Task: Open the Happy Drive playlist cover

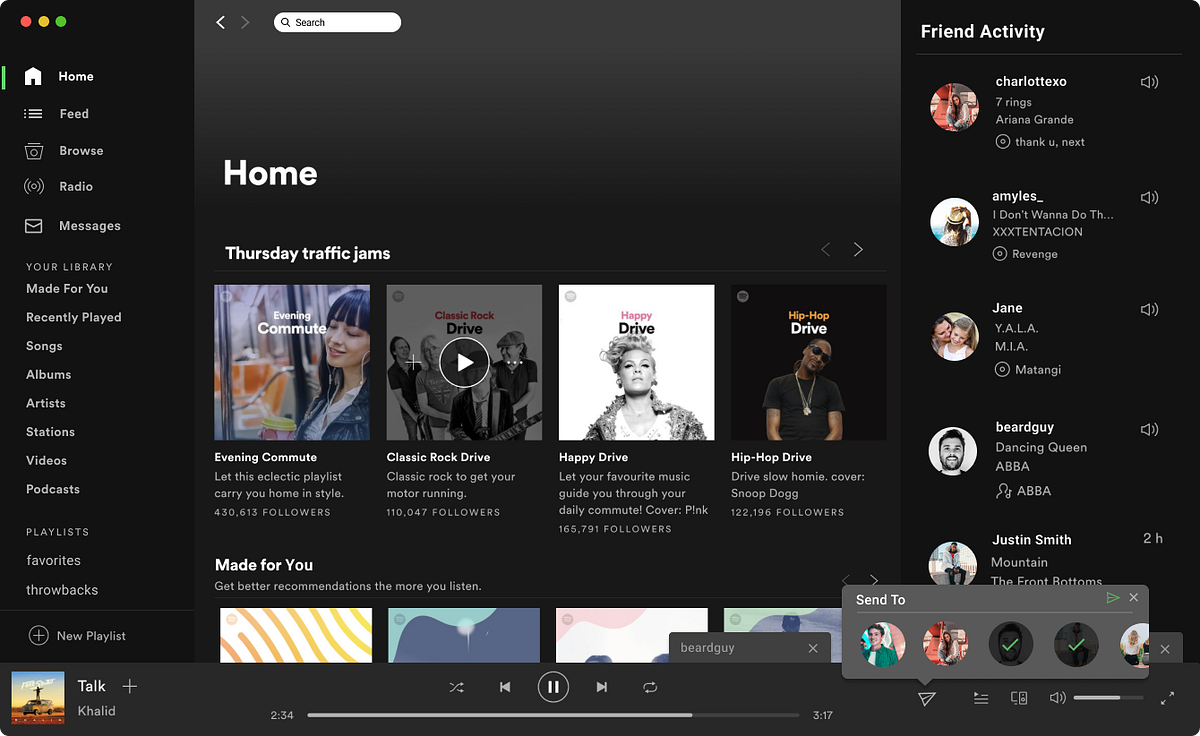Action: pyautogui.click(x=636, y=362)
